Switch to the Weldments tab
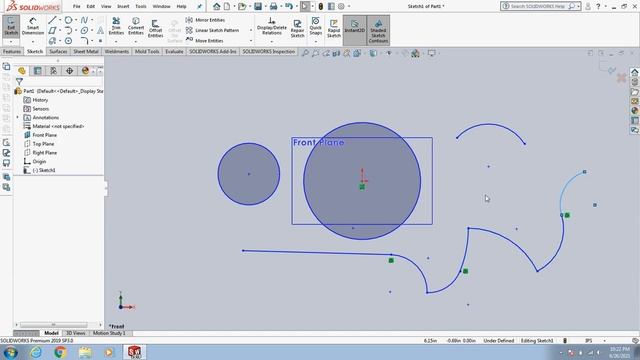Image resolution: width=640 pixels, height=360 pixels. point(116,51)
